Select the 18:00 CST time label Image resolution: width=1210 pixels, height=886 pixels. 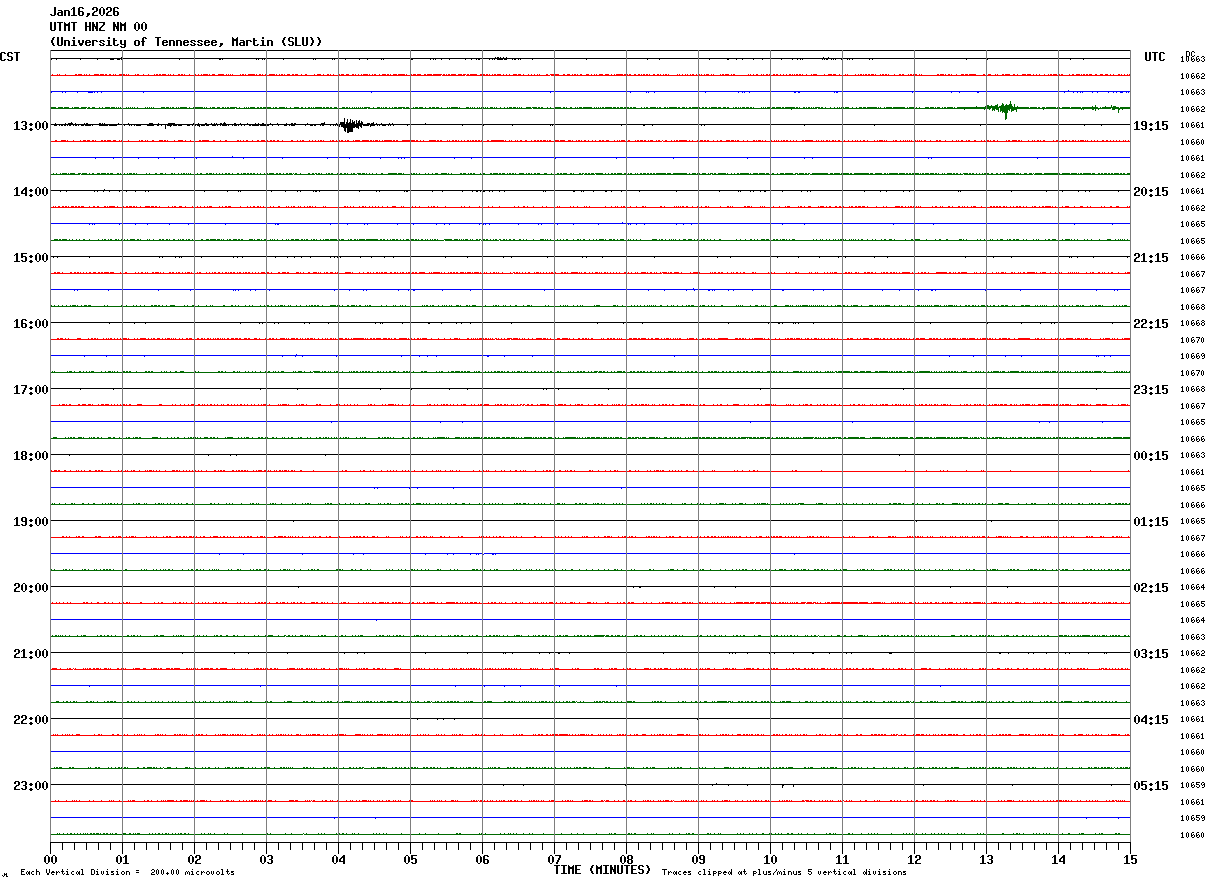(x=31, y=456)
